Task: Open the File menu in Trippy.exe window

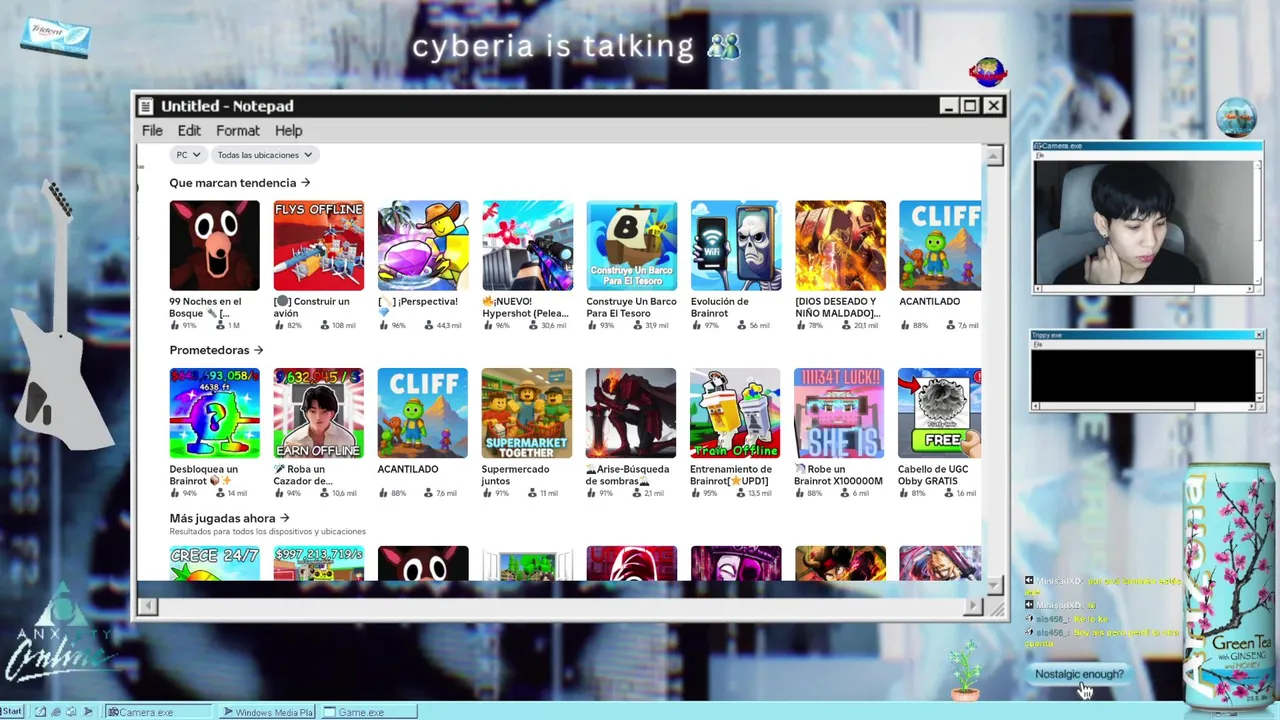Action: pos(1039,344)
